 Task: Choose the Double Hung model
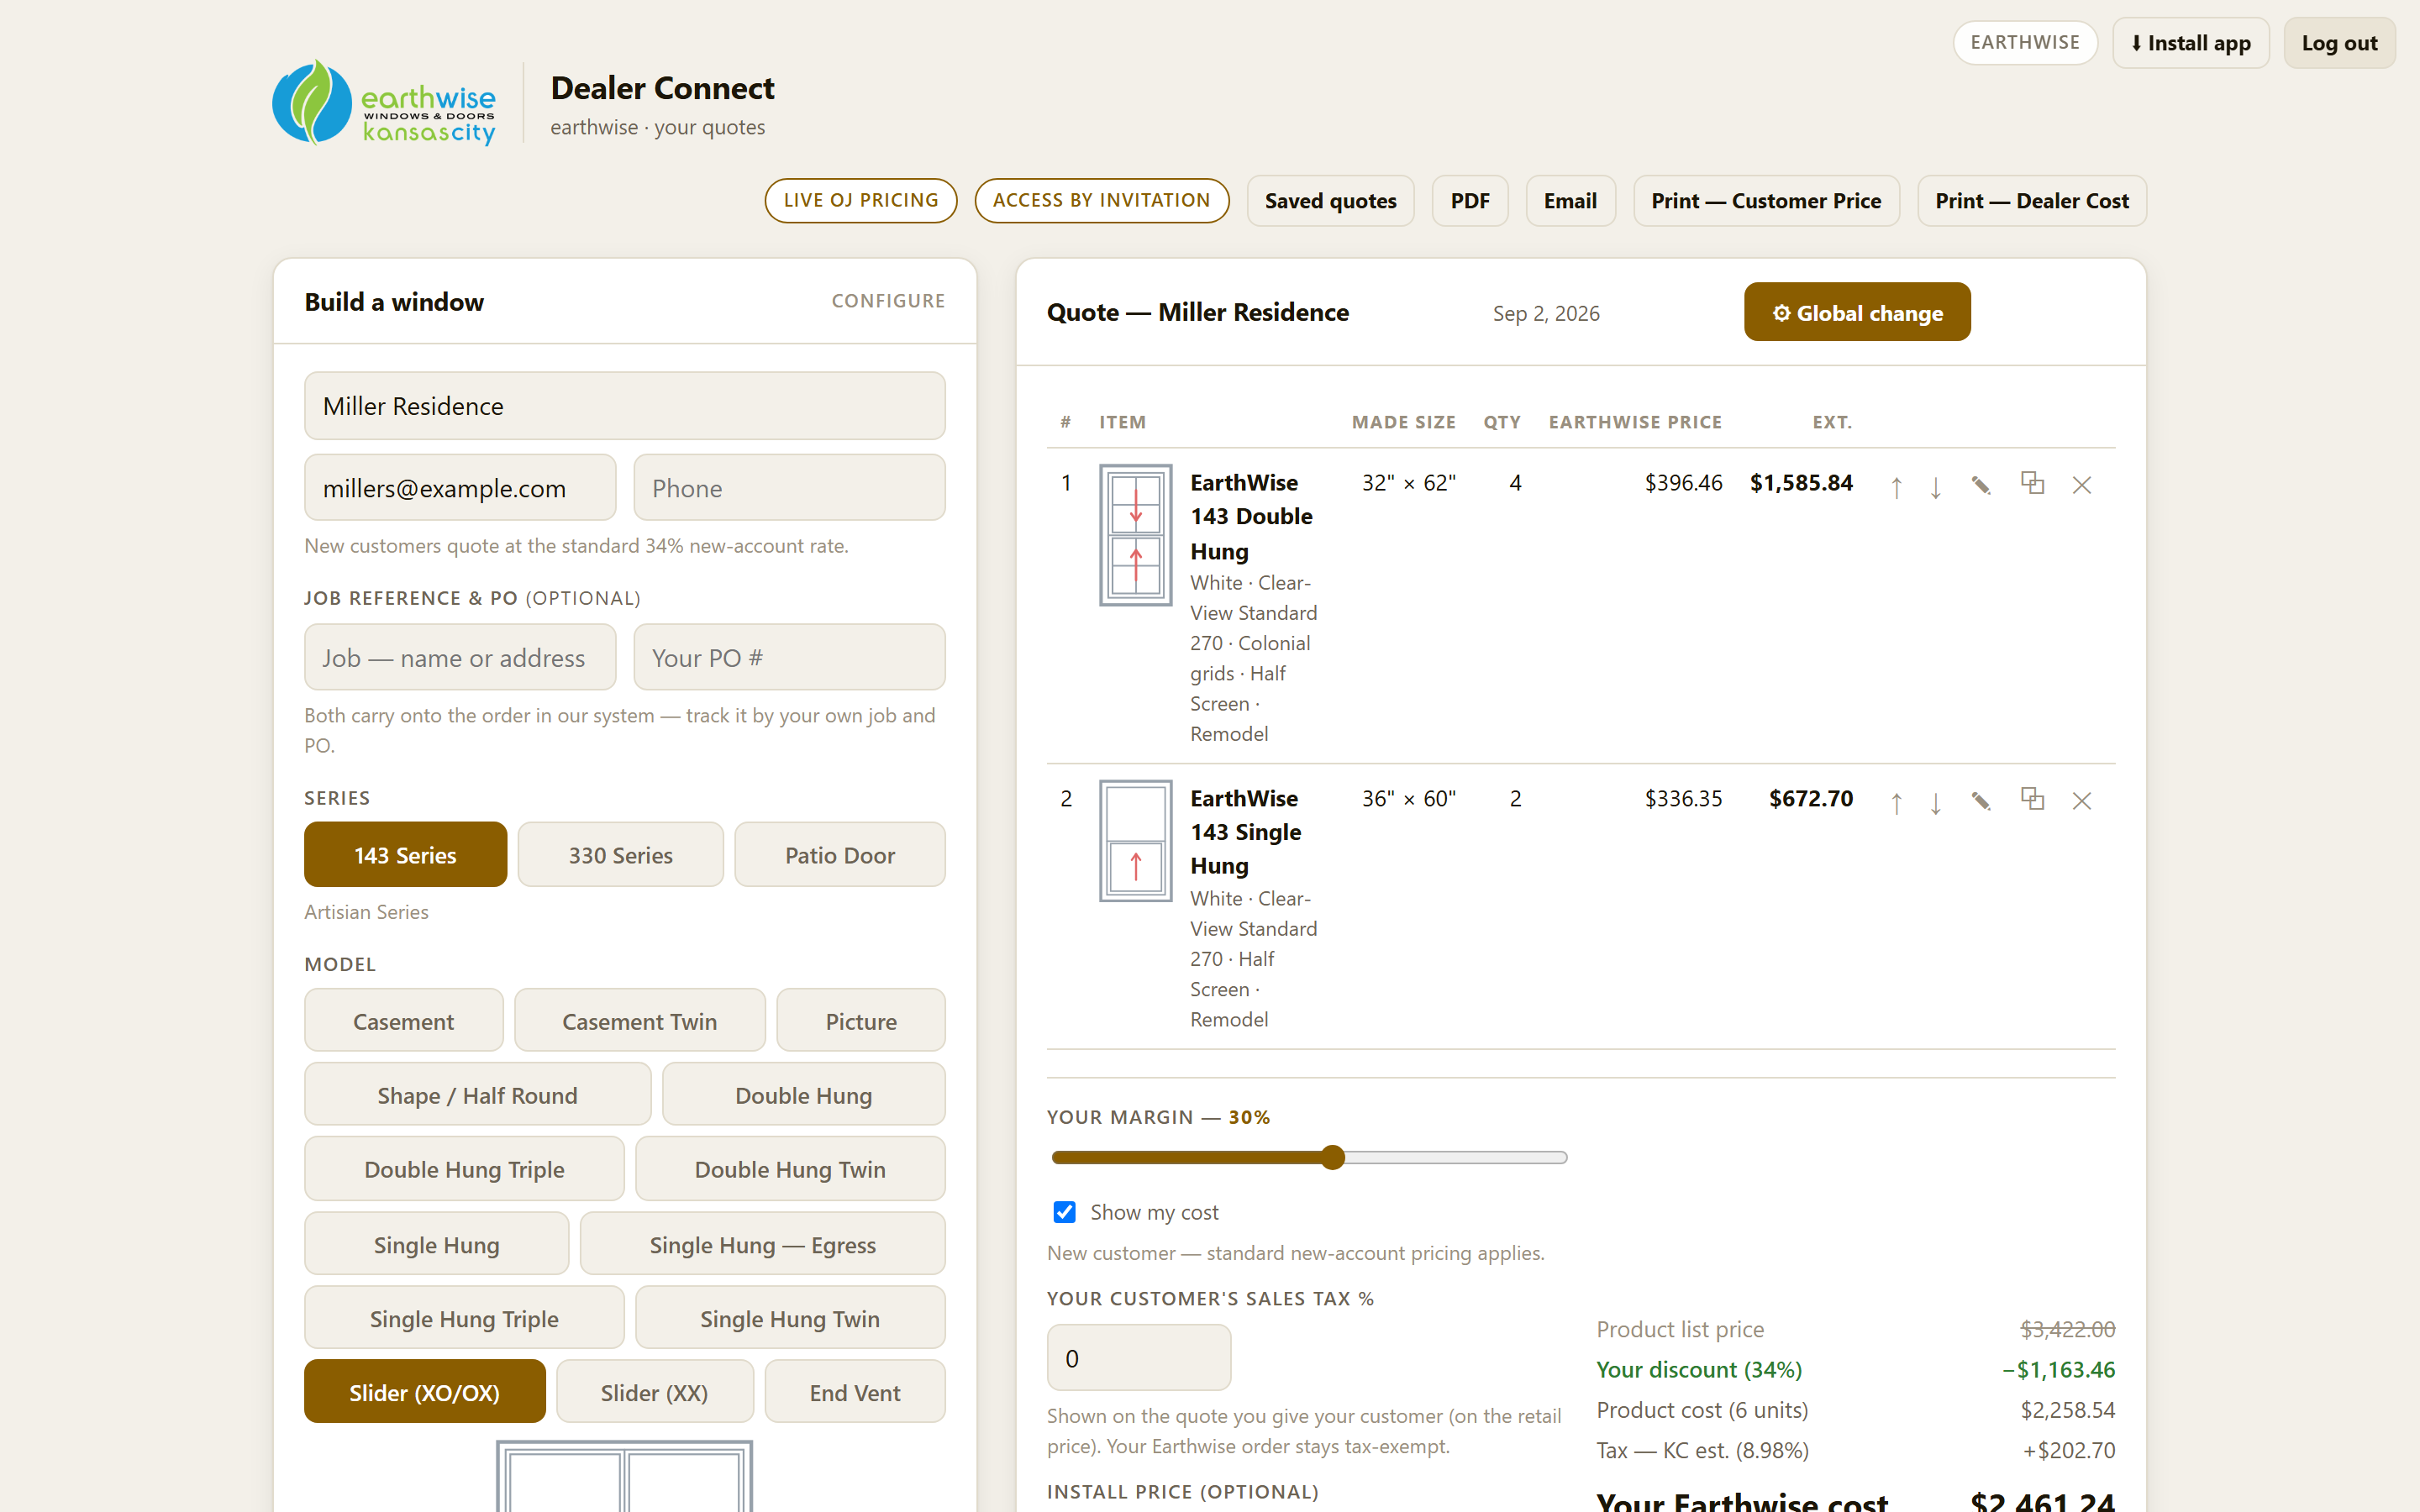pos(804,1095)
